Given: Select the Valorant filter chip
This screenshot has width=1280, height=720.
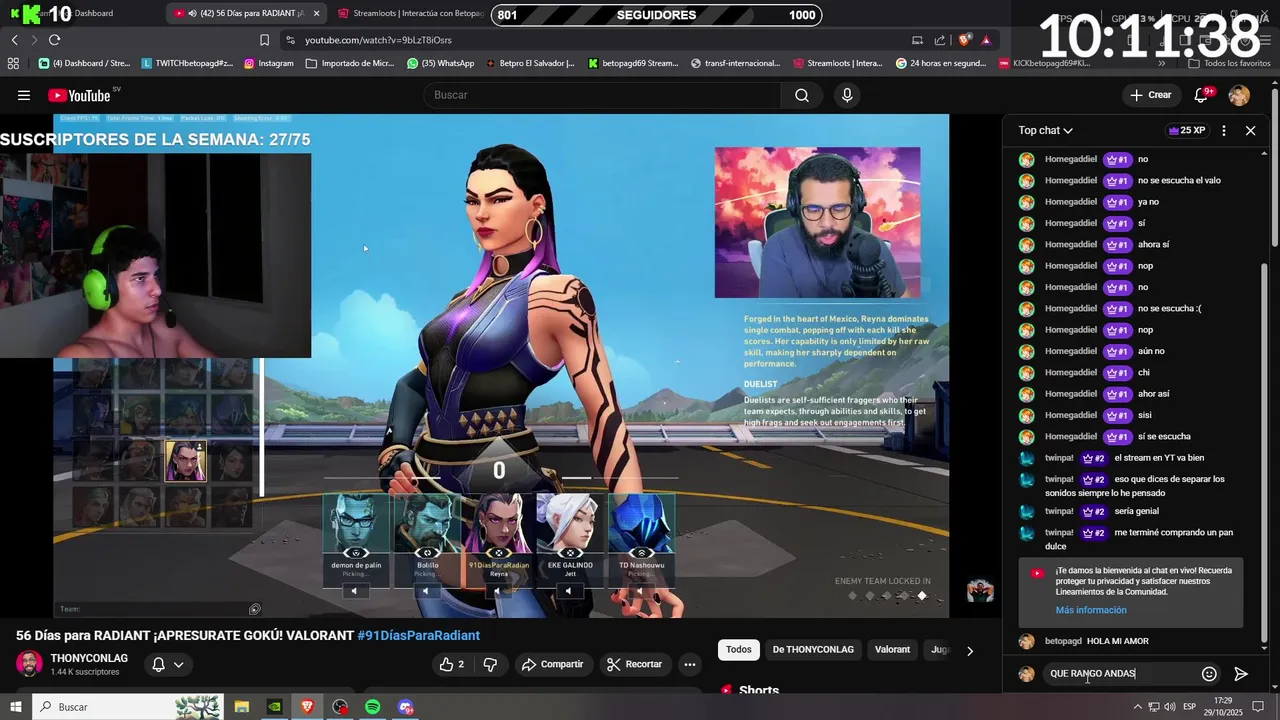Looking at the screenshot, I should click(x=892, y=650).
